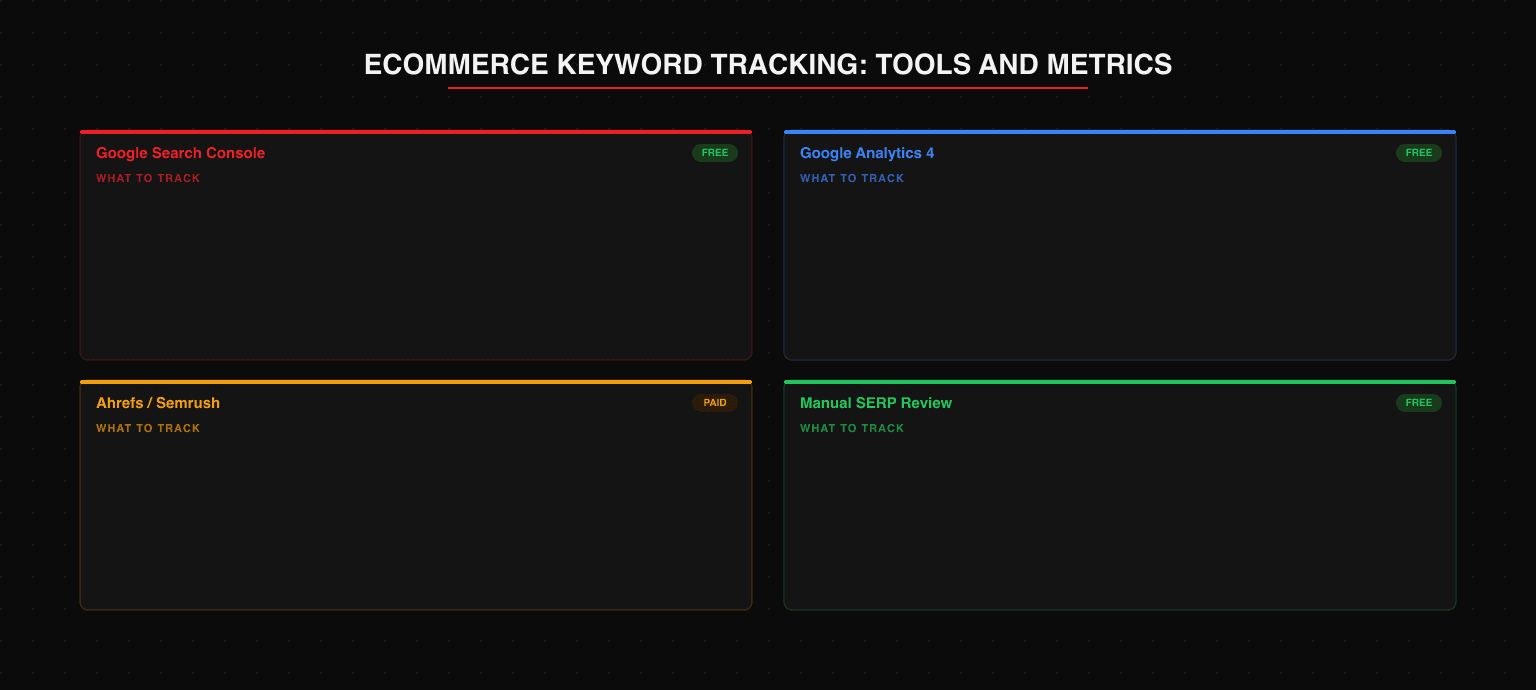This screenshot has width=1536, height=690.
Task: Click 'What to track' under Manual SERP Review
Action: pyautogui.click(x=852, y=428)
